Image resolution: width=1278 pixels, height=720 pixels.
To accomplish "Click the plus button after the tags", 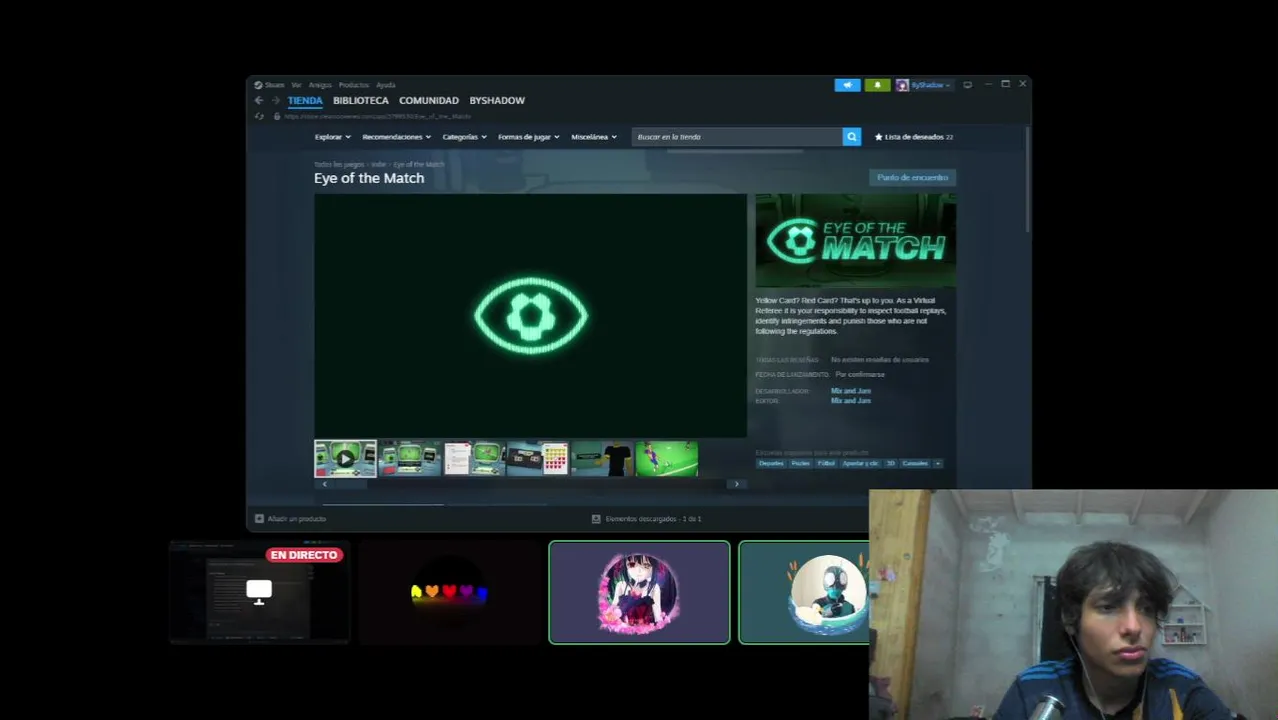I will [937, 464].
